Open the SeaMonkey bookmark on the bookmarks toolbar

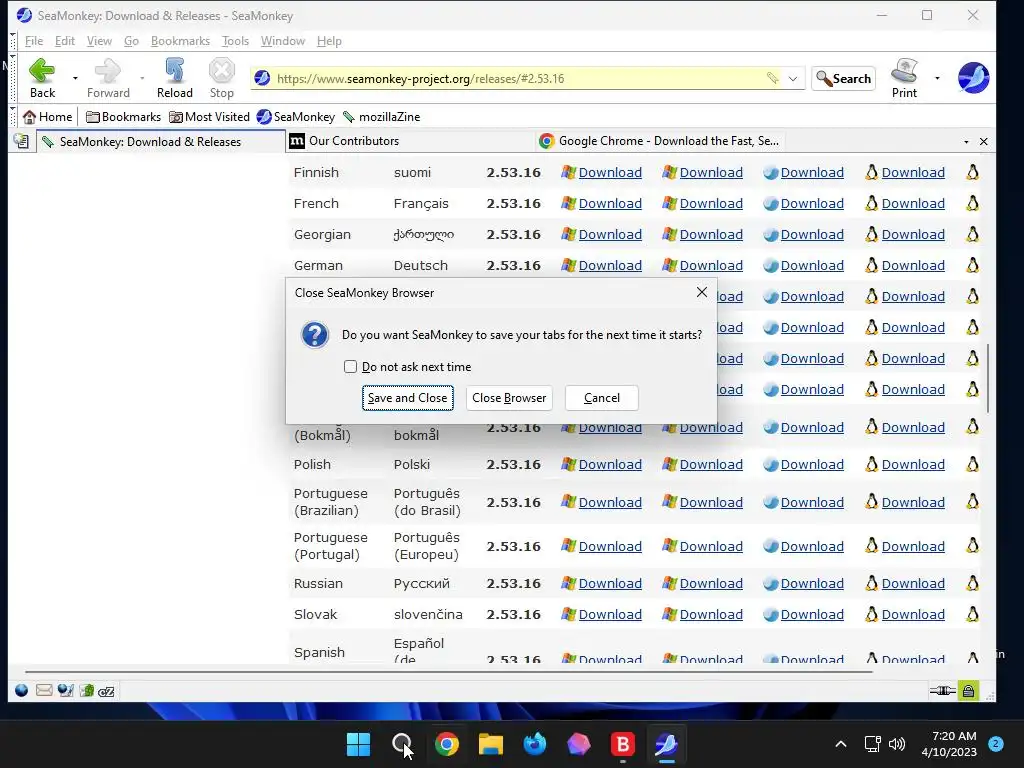pyautogui.click(x=296, y=117)
